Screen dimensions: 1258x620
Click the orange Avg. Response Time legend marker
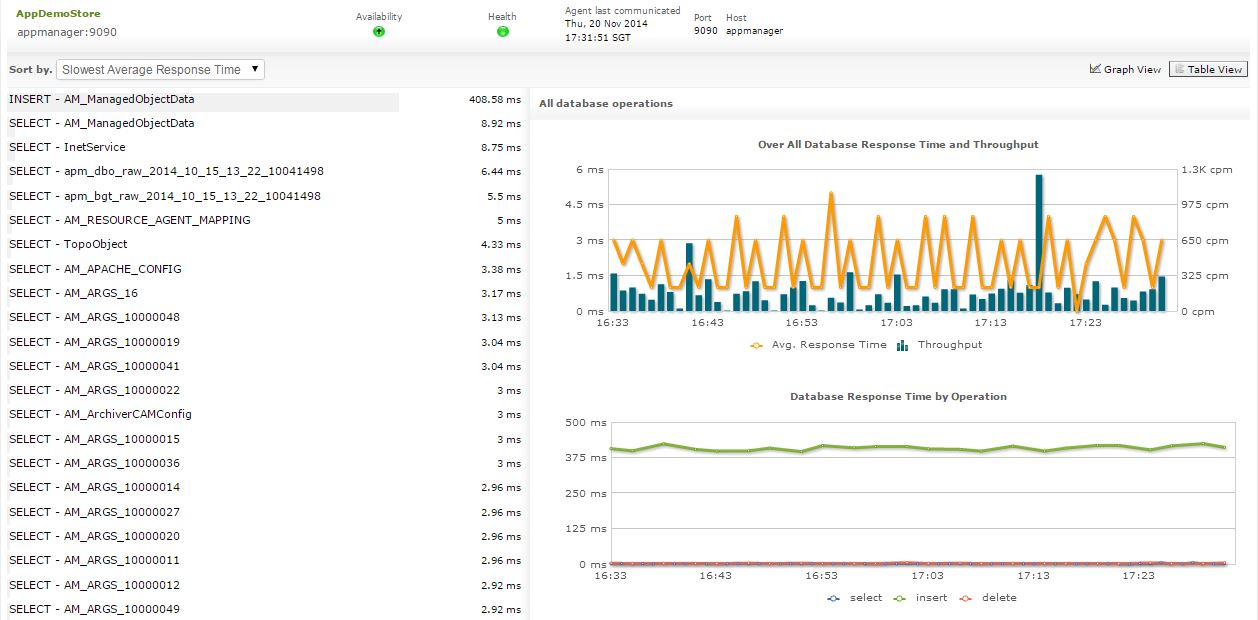757,345
